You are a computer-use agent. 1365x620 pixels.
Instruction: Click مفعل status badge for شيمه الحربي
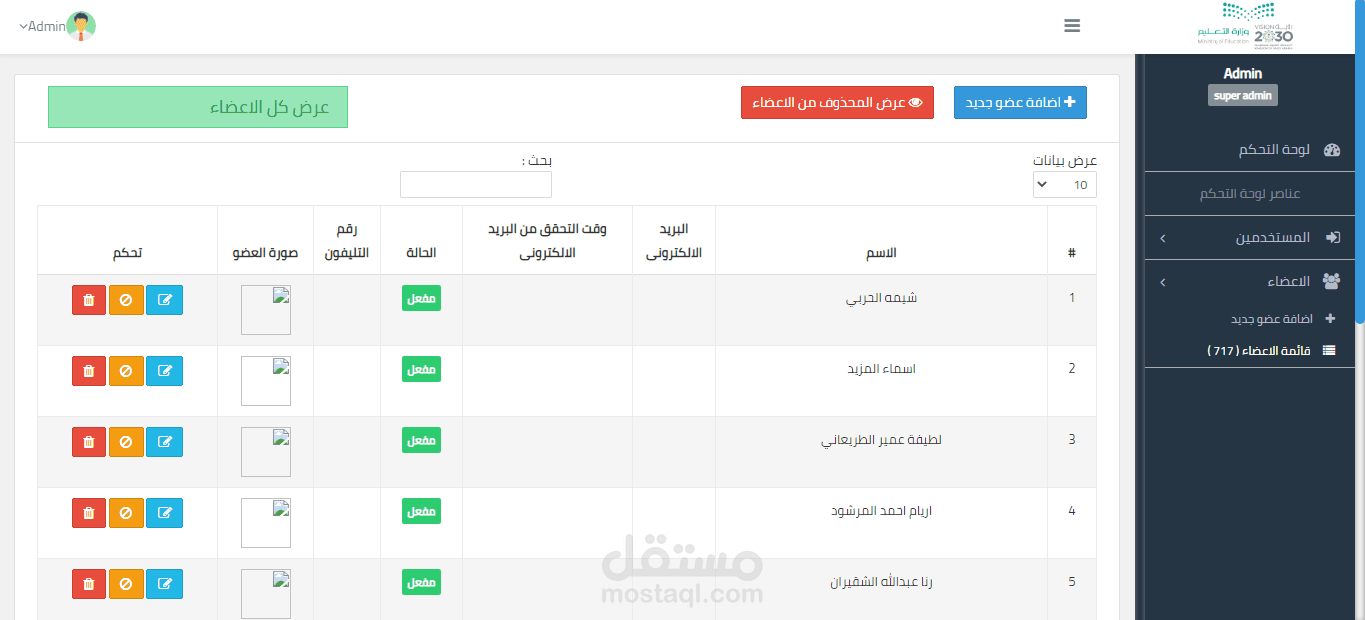pyautogui.click(x=422, y=298)
